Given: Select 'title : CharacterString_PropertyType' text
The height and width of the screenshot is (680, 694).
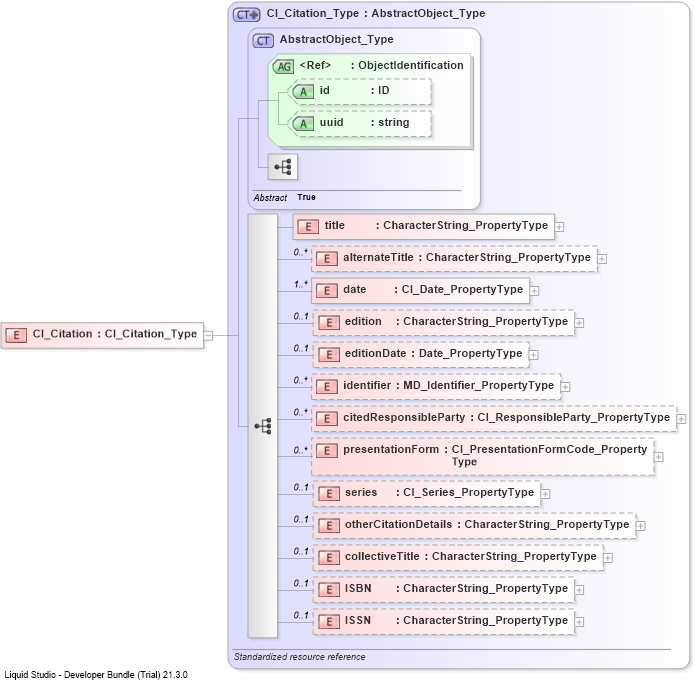Looking at the screenshot, I should tap(436, 225).
